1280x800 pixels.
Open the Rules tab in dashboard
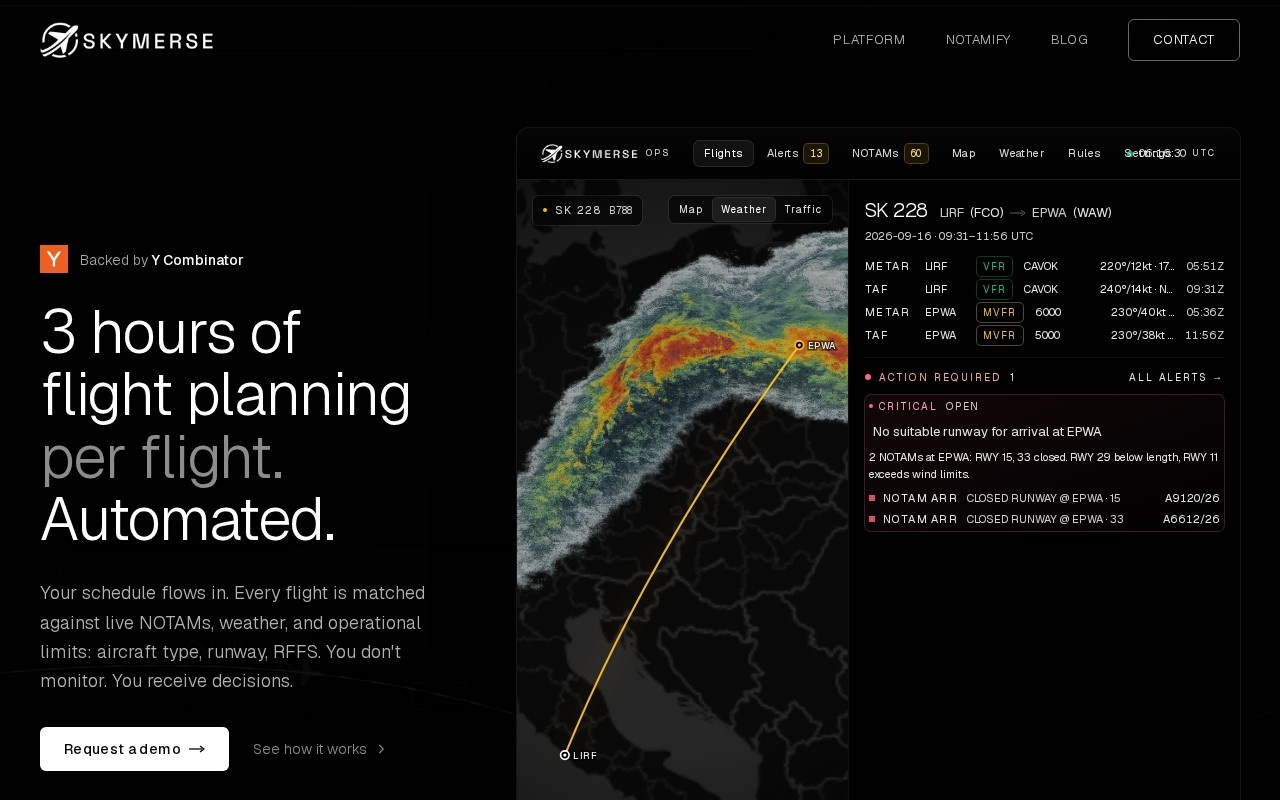(x=1084, y=153)
